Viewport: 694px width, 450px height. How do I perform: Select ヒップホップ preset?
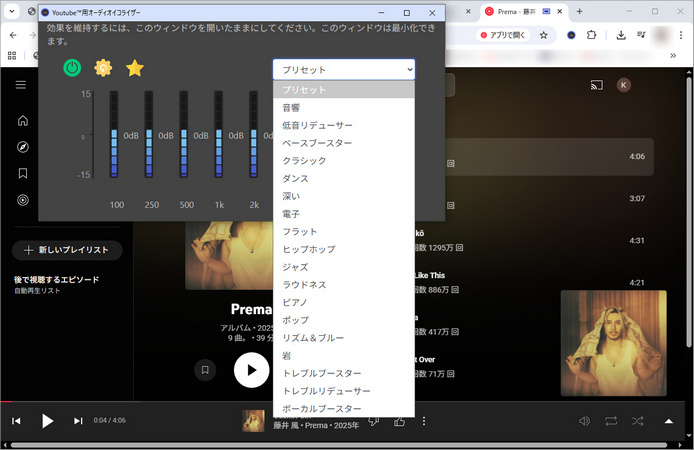344,249
